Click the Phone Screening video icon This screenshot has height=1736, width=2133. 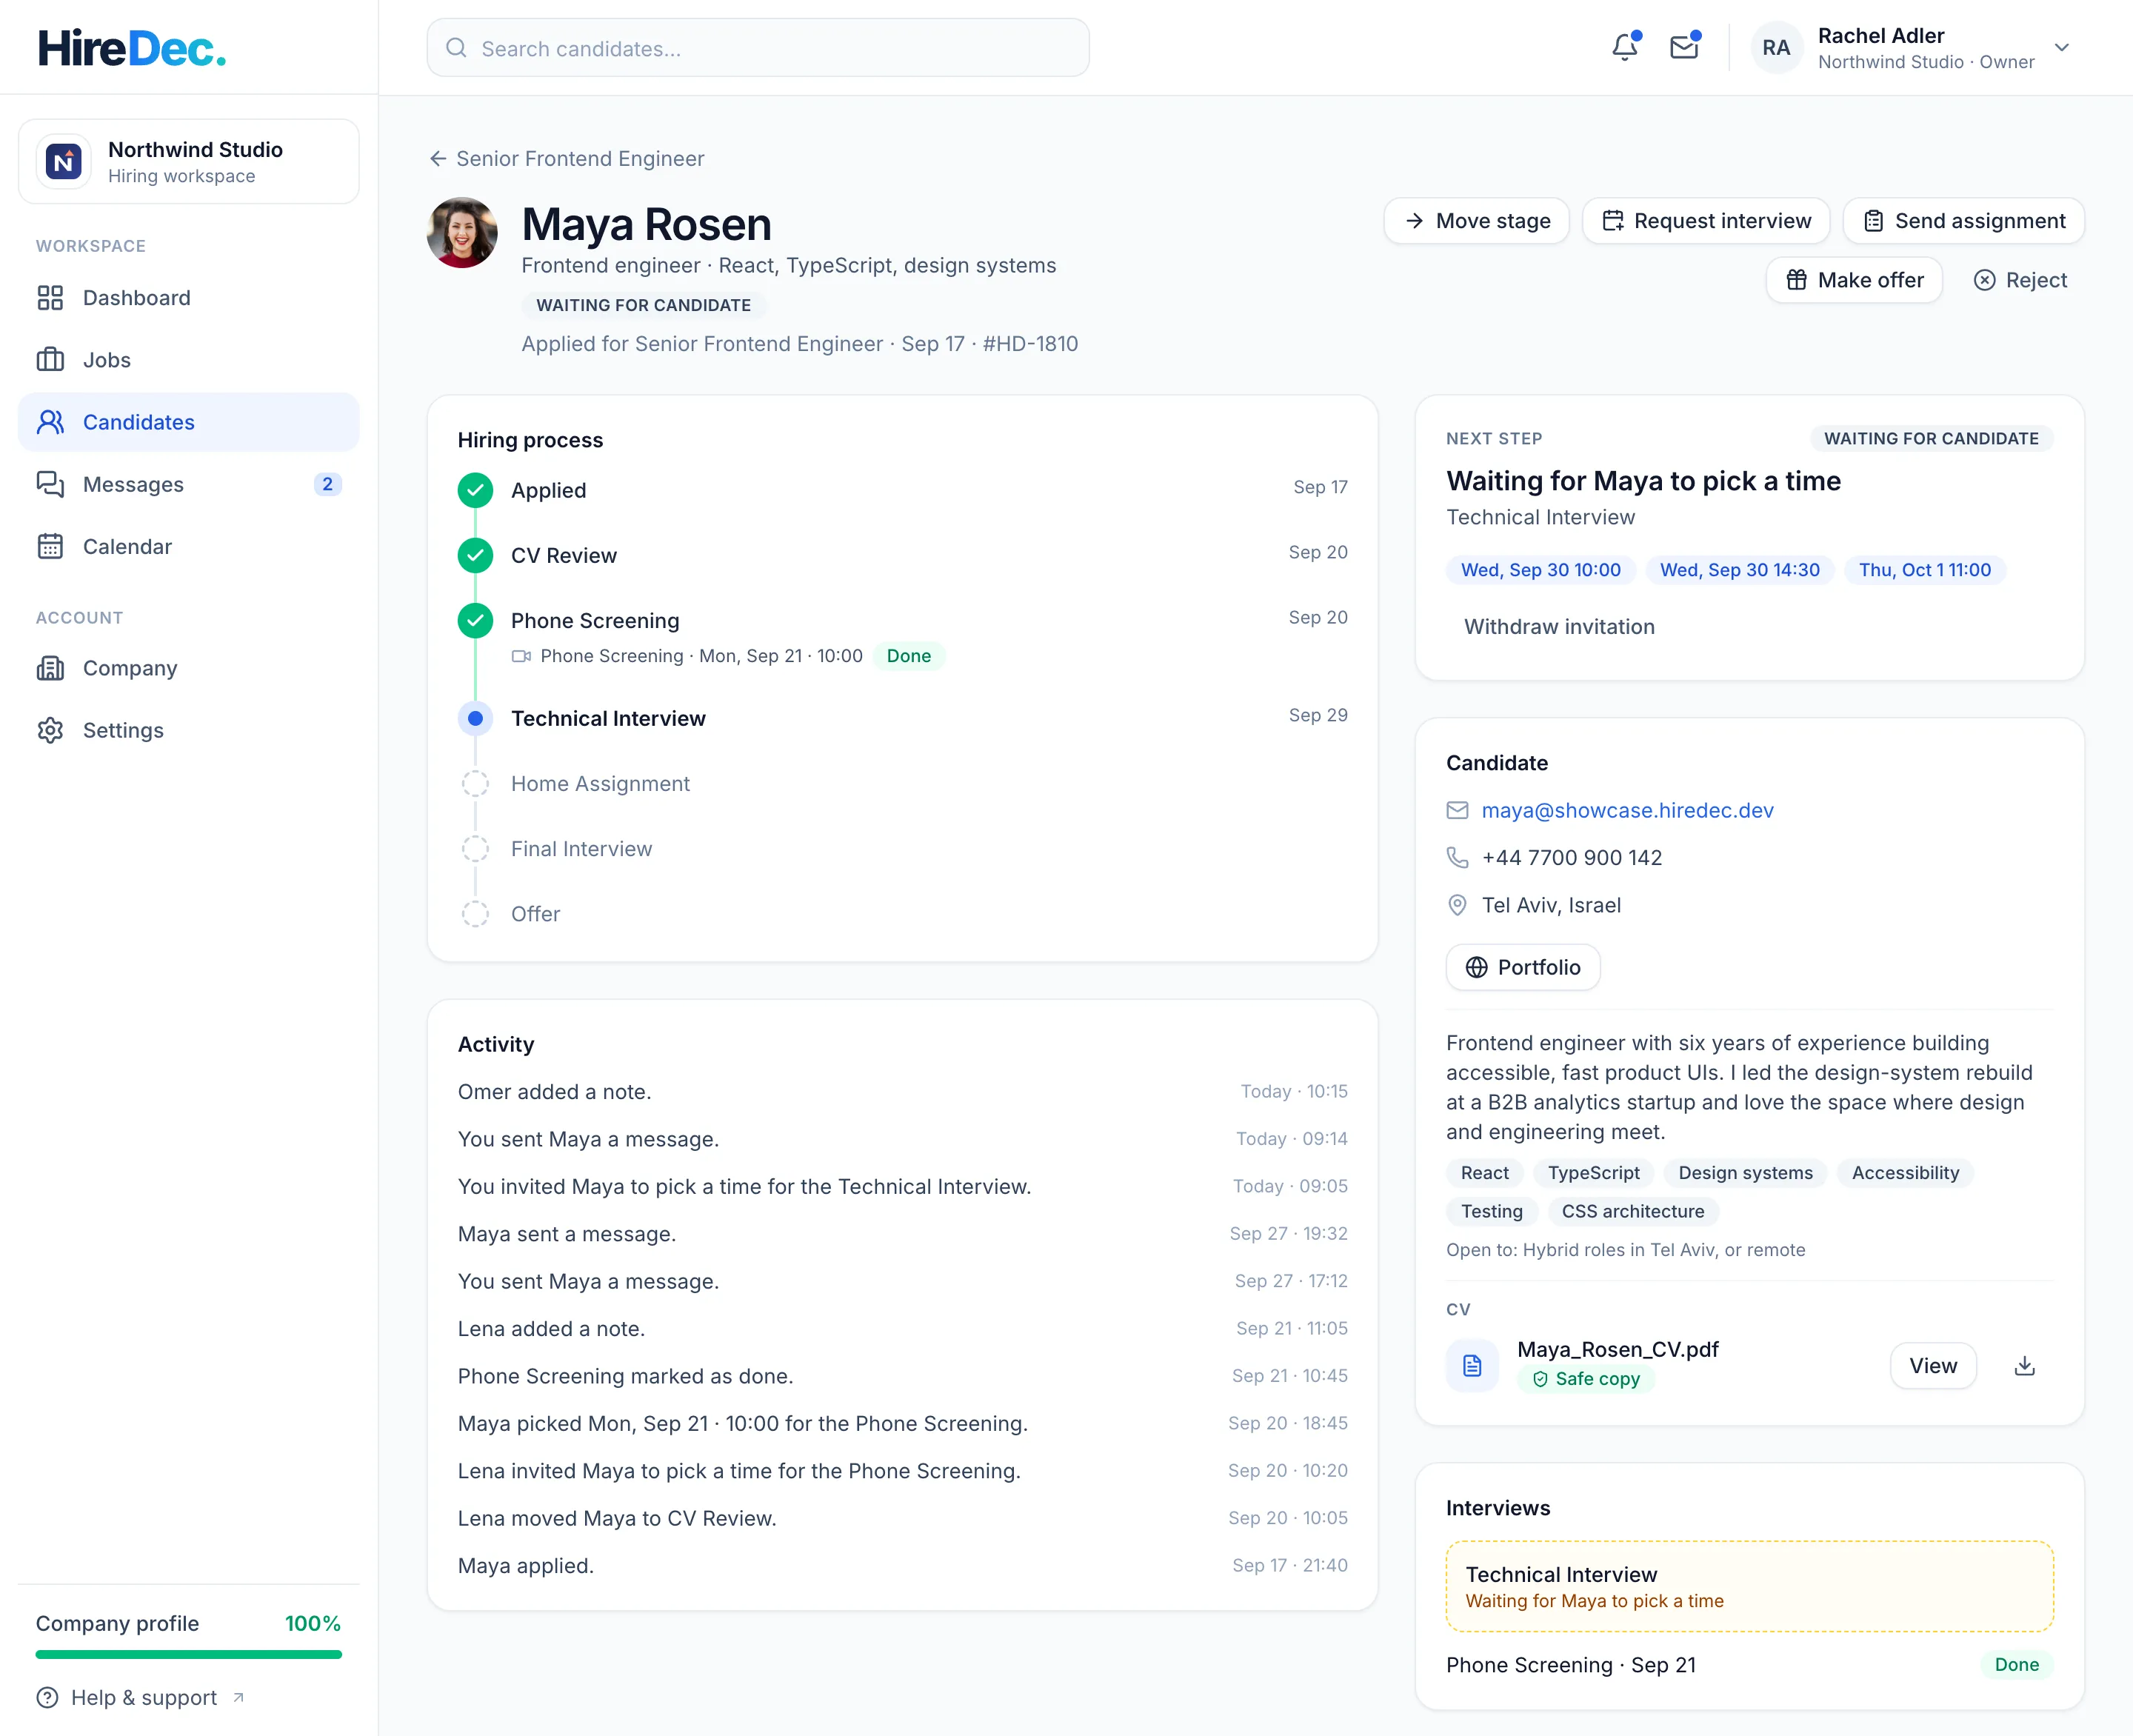(521, 656)
